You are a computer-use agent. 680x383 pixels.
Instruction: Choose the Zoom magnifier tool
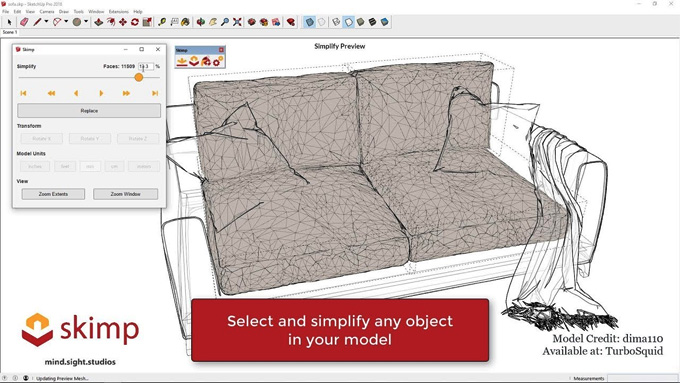click(225, 22)
